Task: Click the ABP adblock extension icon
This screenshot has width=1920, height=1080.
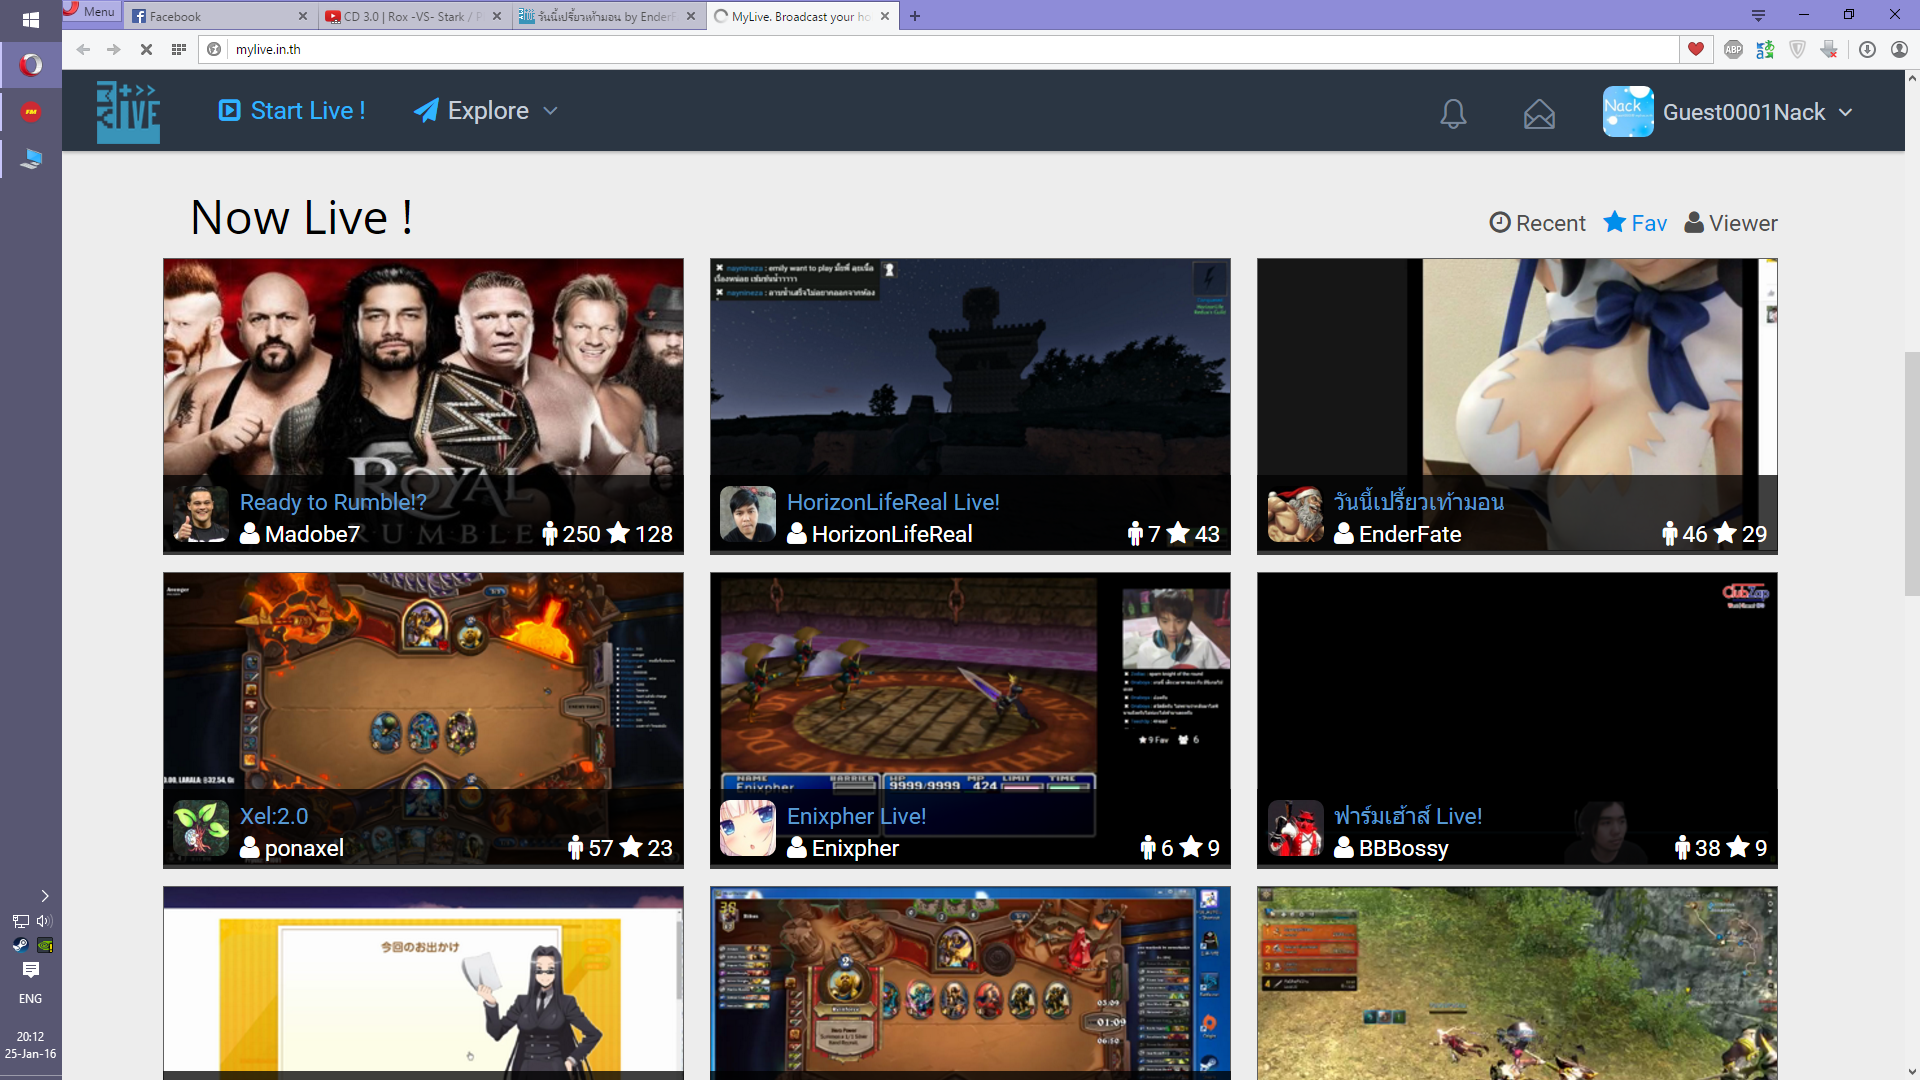Action: tap(1733, 49)
